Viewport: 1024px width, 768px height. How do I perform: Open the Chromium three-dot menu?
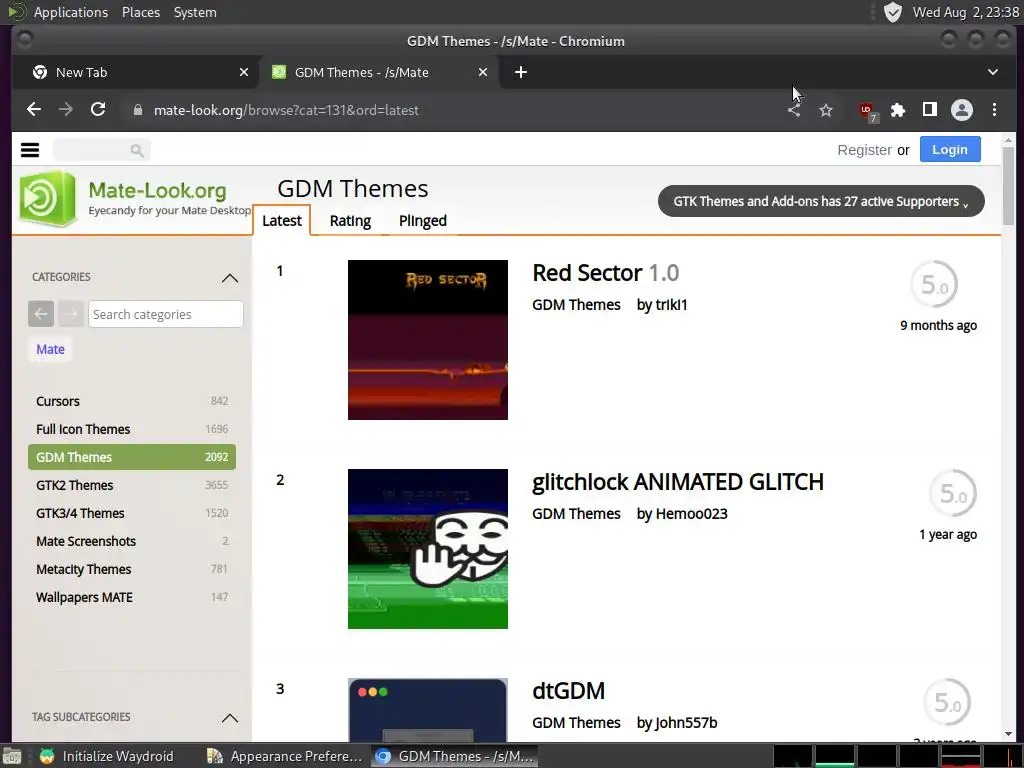point(994,110)
